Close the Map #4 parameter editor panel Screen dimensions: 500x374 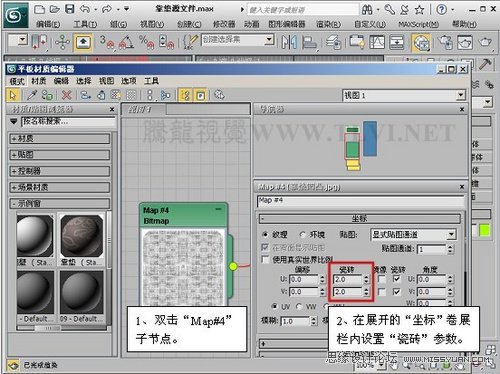pos(462,187)
